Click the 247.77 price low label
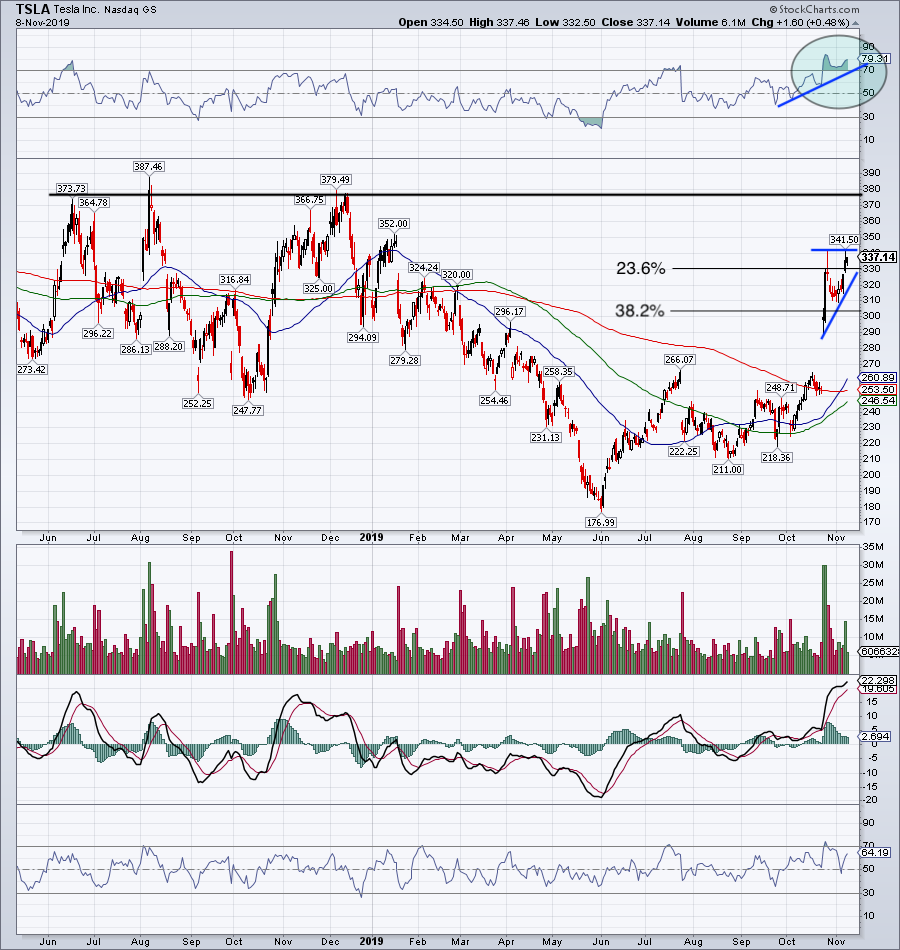The height and width of the screenshot is (950, 900). tap(247, 410)
